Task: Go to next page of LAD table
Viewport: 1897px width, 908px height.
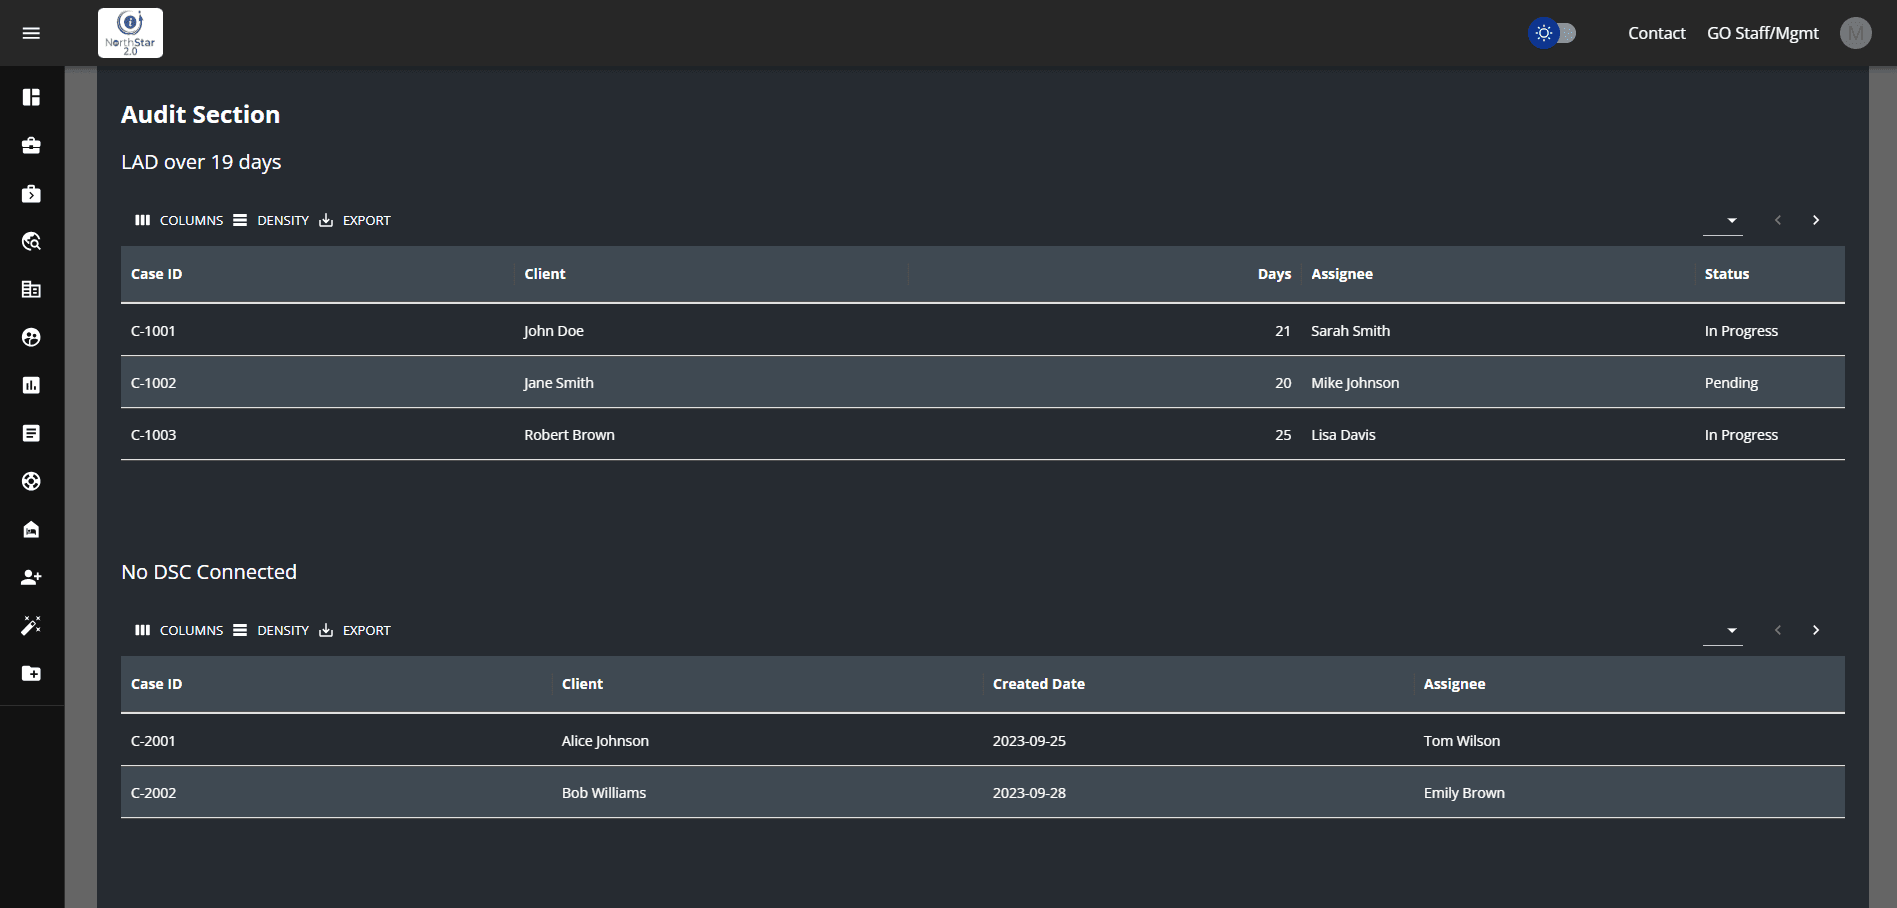Action: click(x=1816, y=220)
